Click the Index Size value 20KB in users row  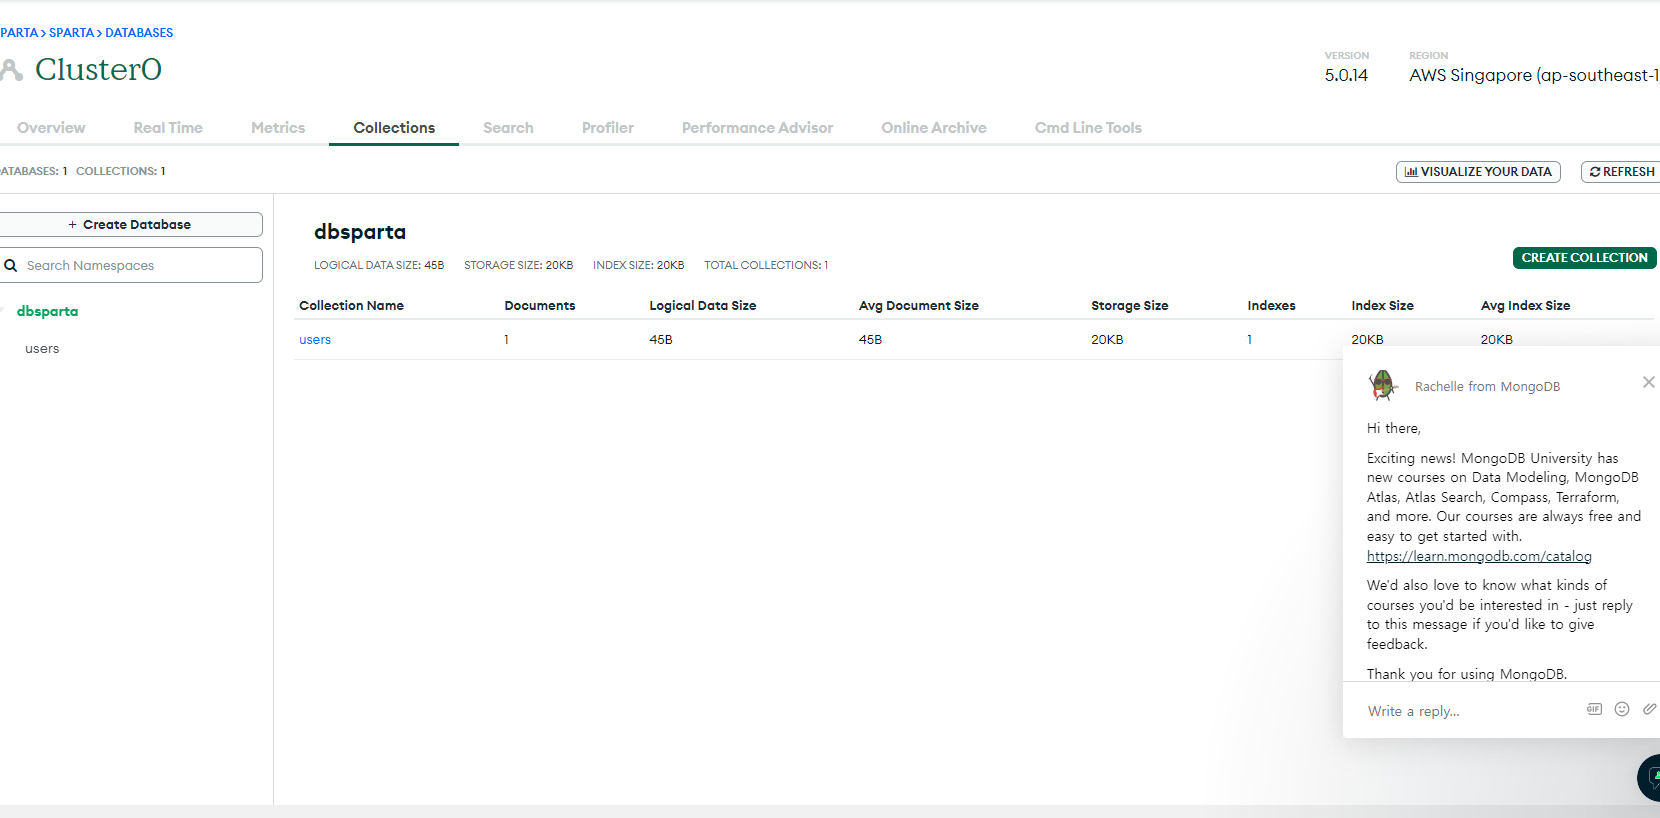(x=1367, y=340)
